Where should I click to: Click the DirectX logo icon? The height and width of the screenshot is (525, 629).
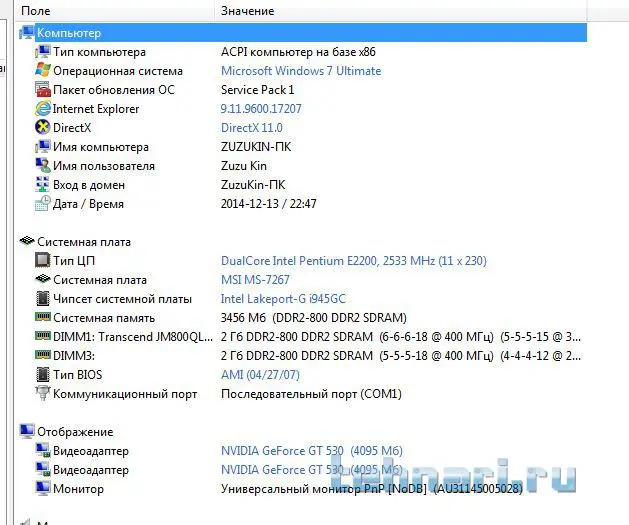coord(43,127)
